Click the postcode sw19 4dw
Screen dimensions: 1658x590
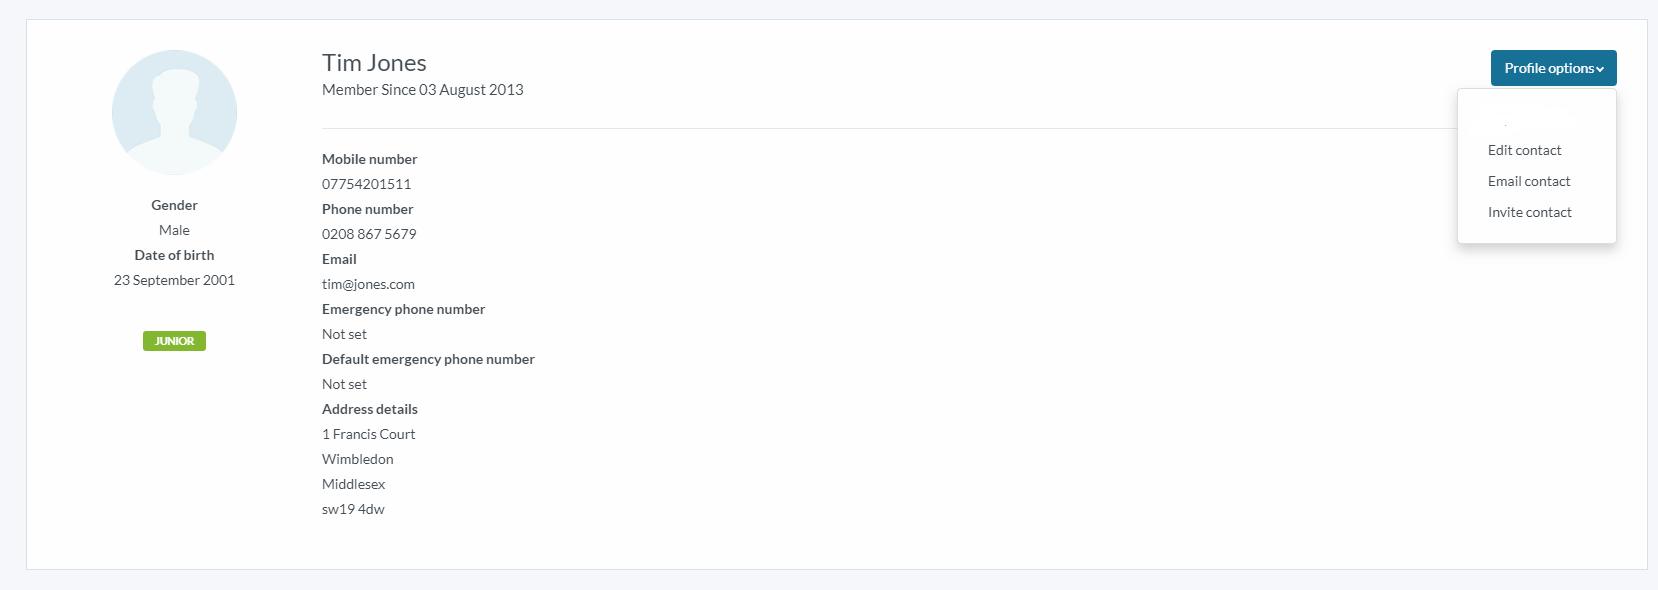tap(353, 509)
